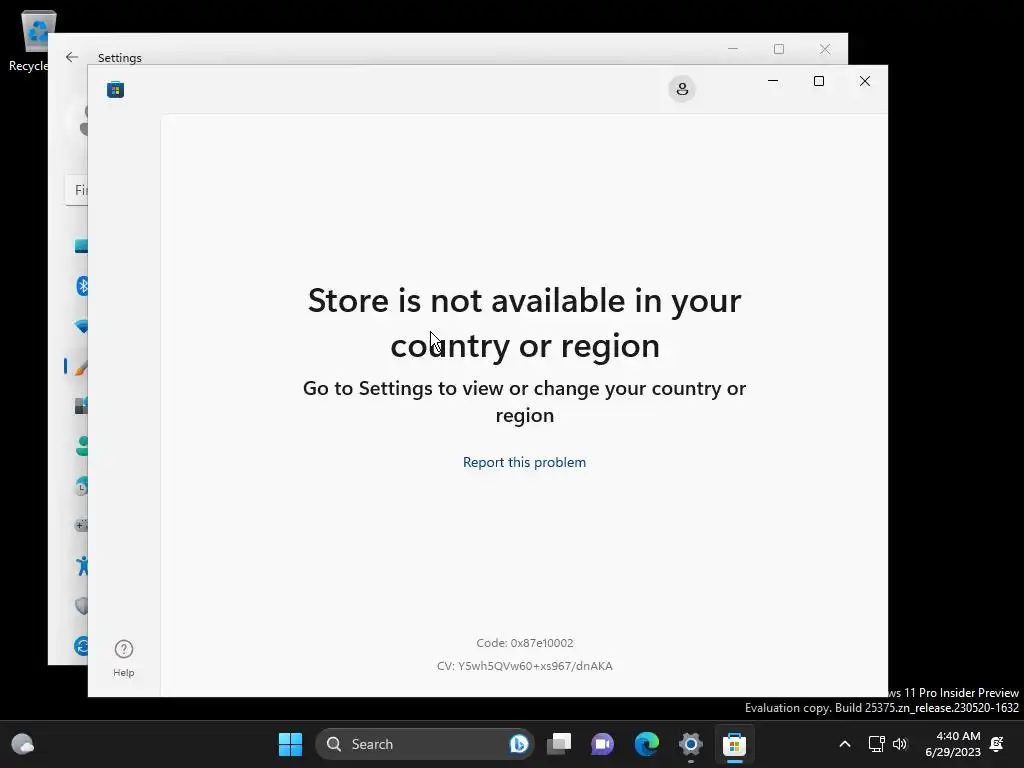This screenshot has height=768, width=1024.
Task: Switch to Settings app on taskbar
Action: click(x=690, y=744)
